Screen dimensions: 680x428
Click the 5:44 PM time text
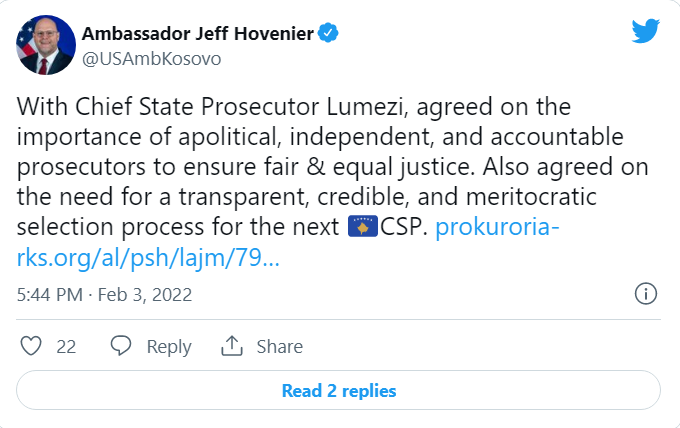(51, 295)
